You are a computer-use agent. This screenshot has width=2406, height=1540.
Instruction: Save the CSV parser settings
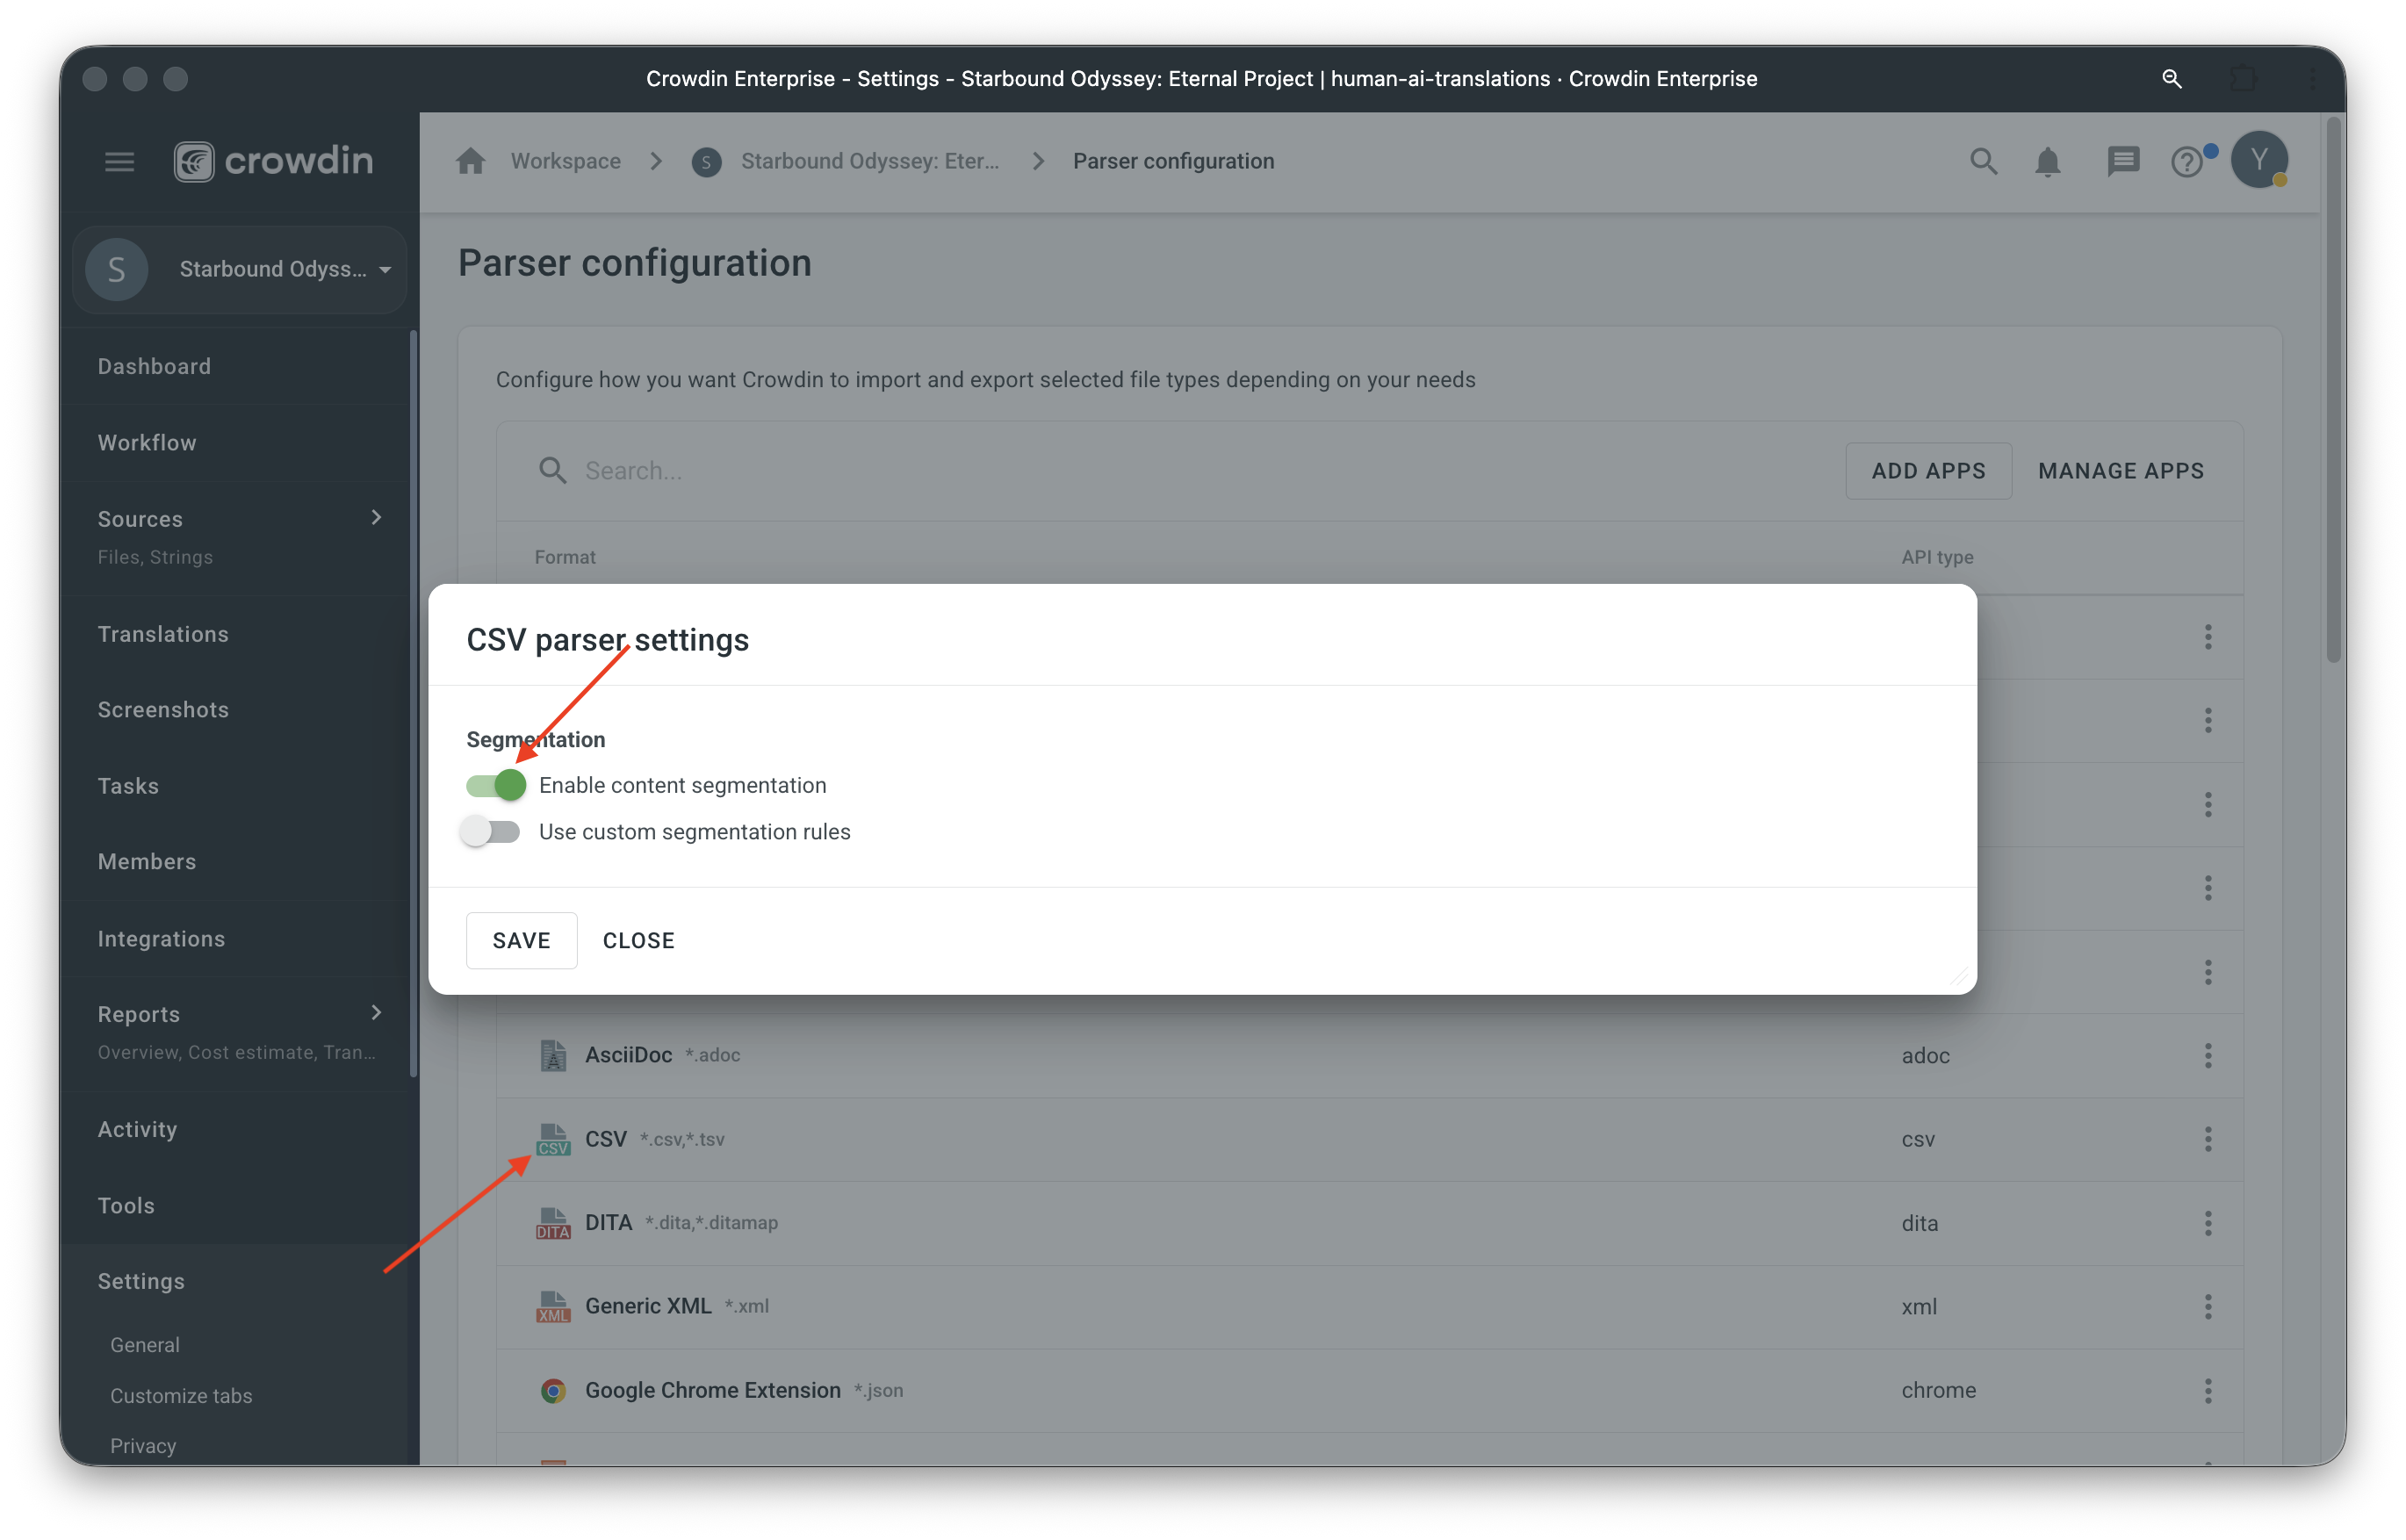pyautogui.click(x=521, y=940)
